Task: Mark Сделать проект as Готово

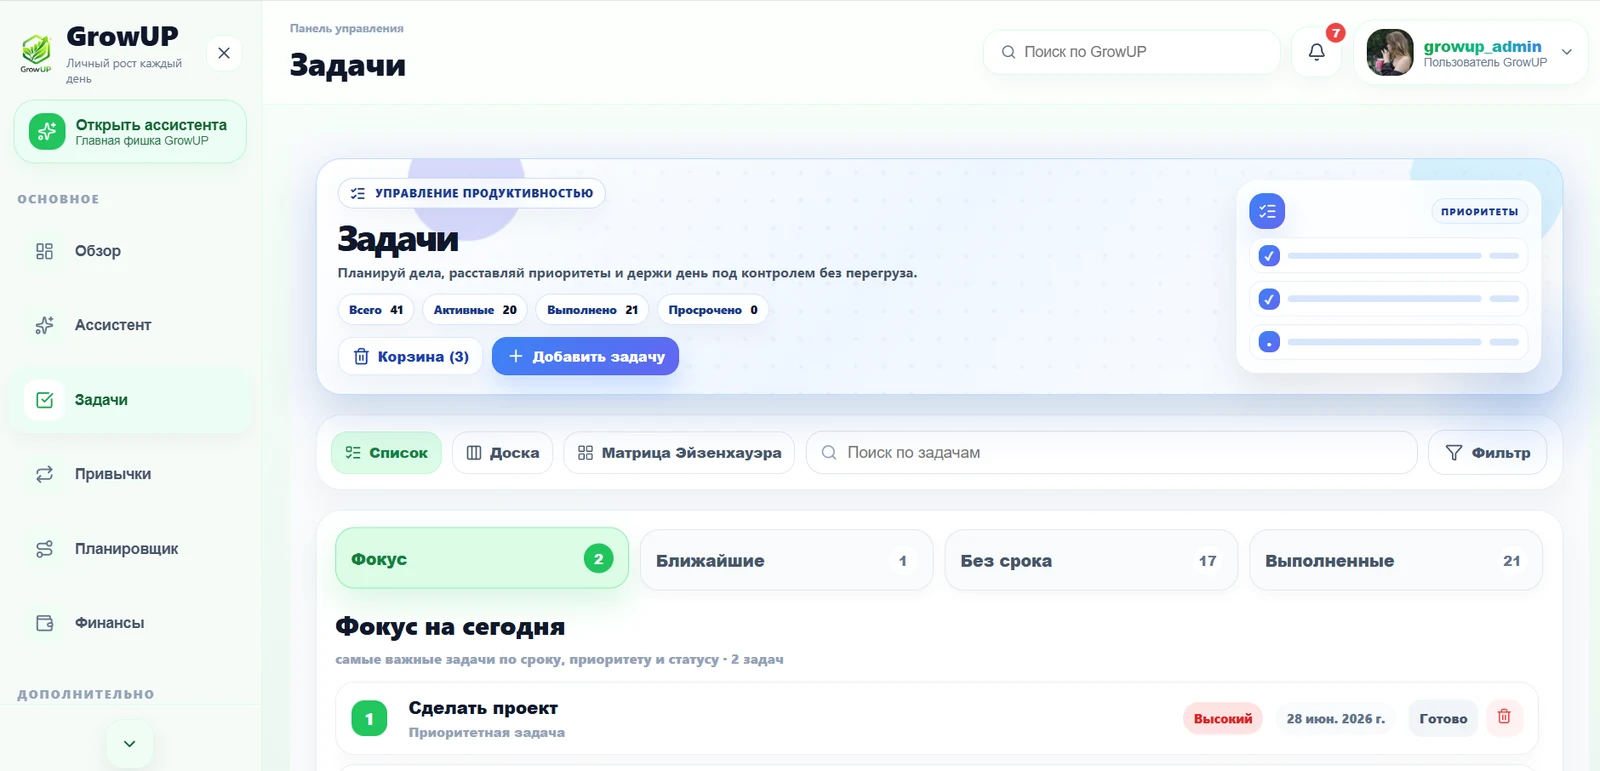Action: tap(1443, 718)
